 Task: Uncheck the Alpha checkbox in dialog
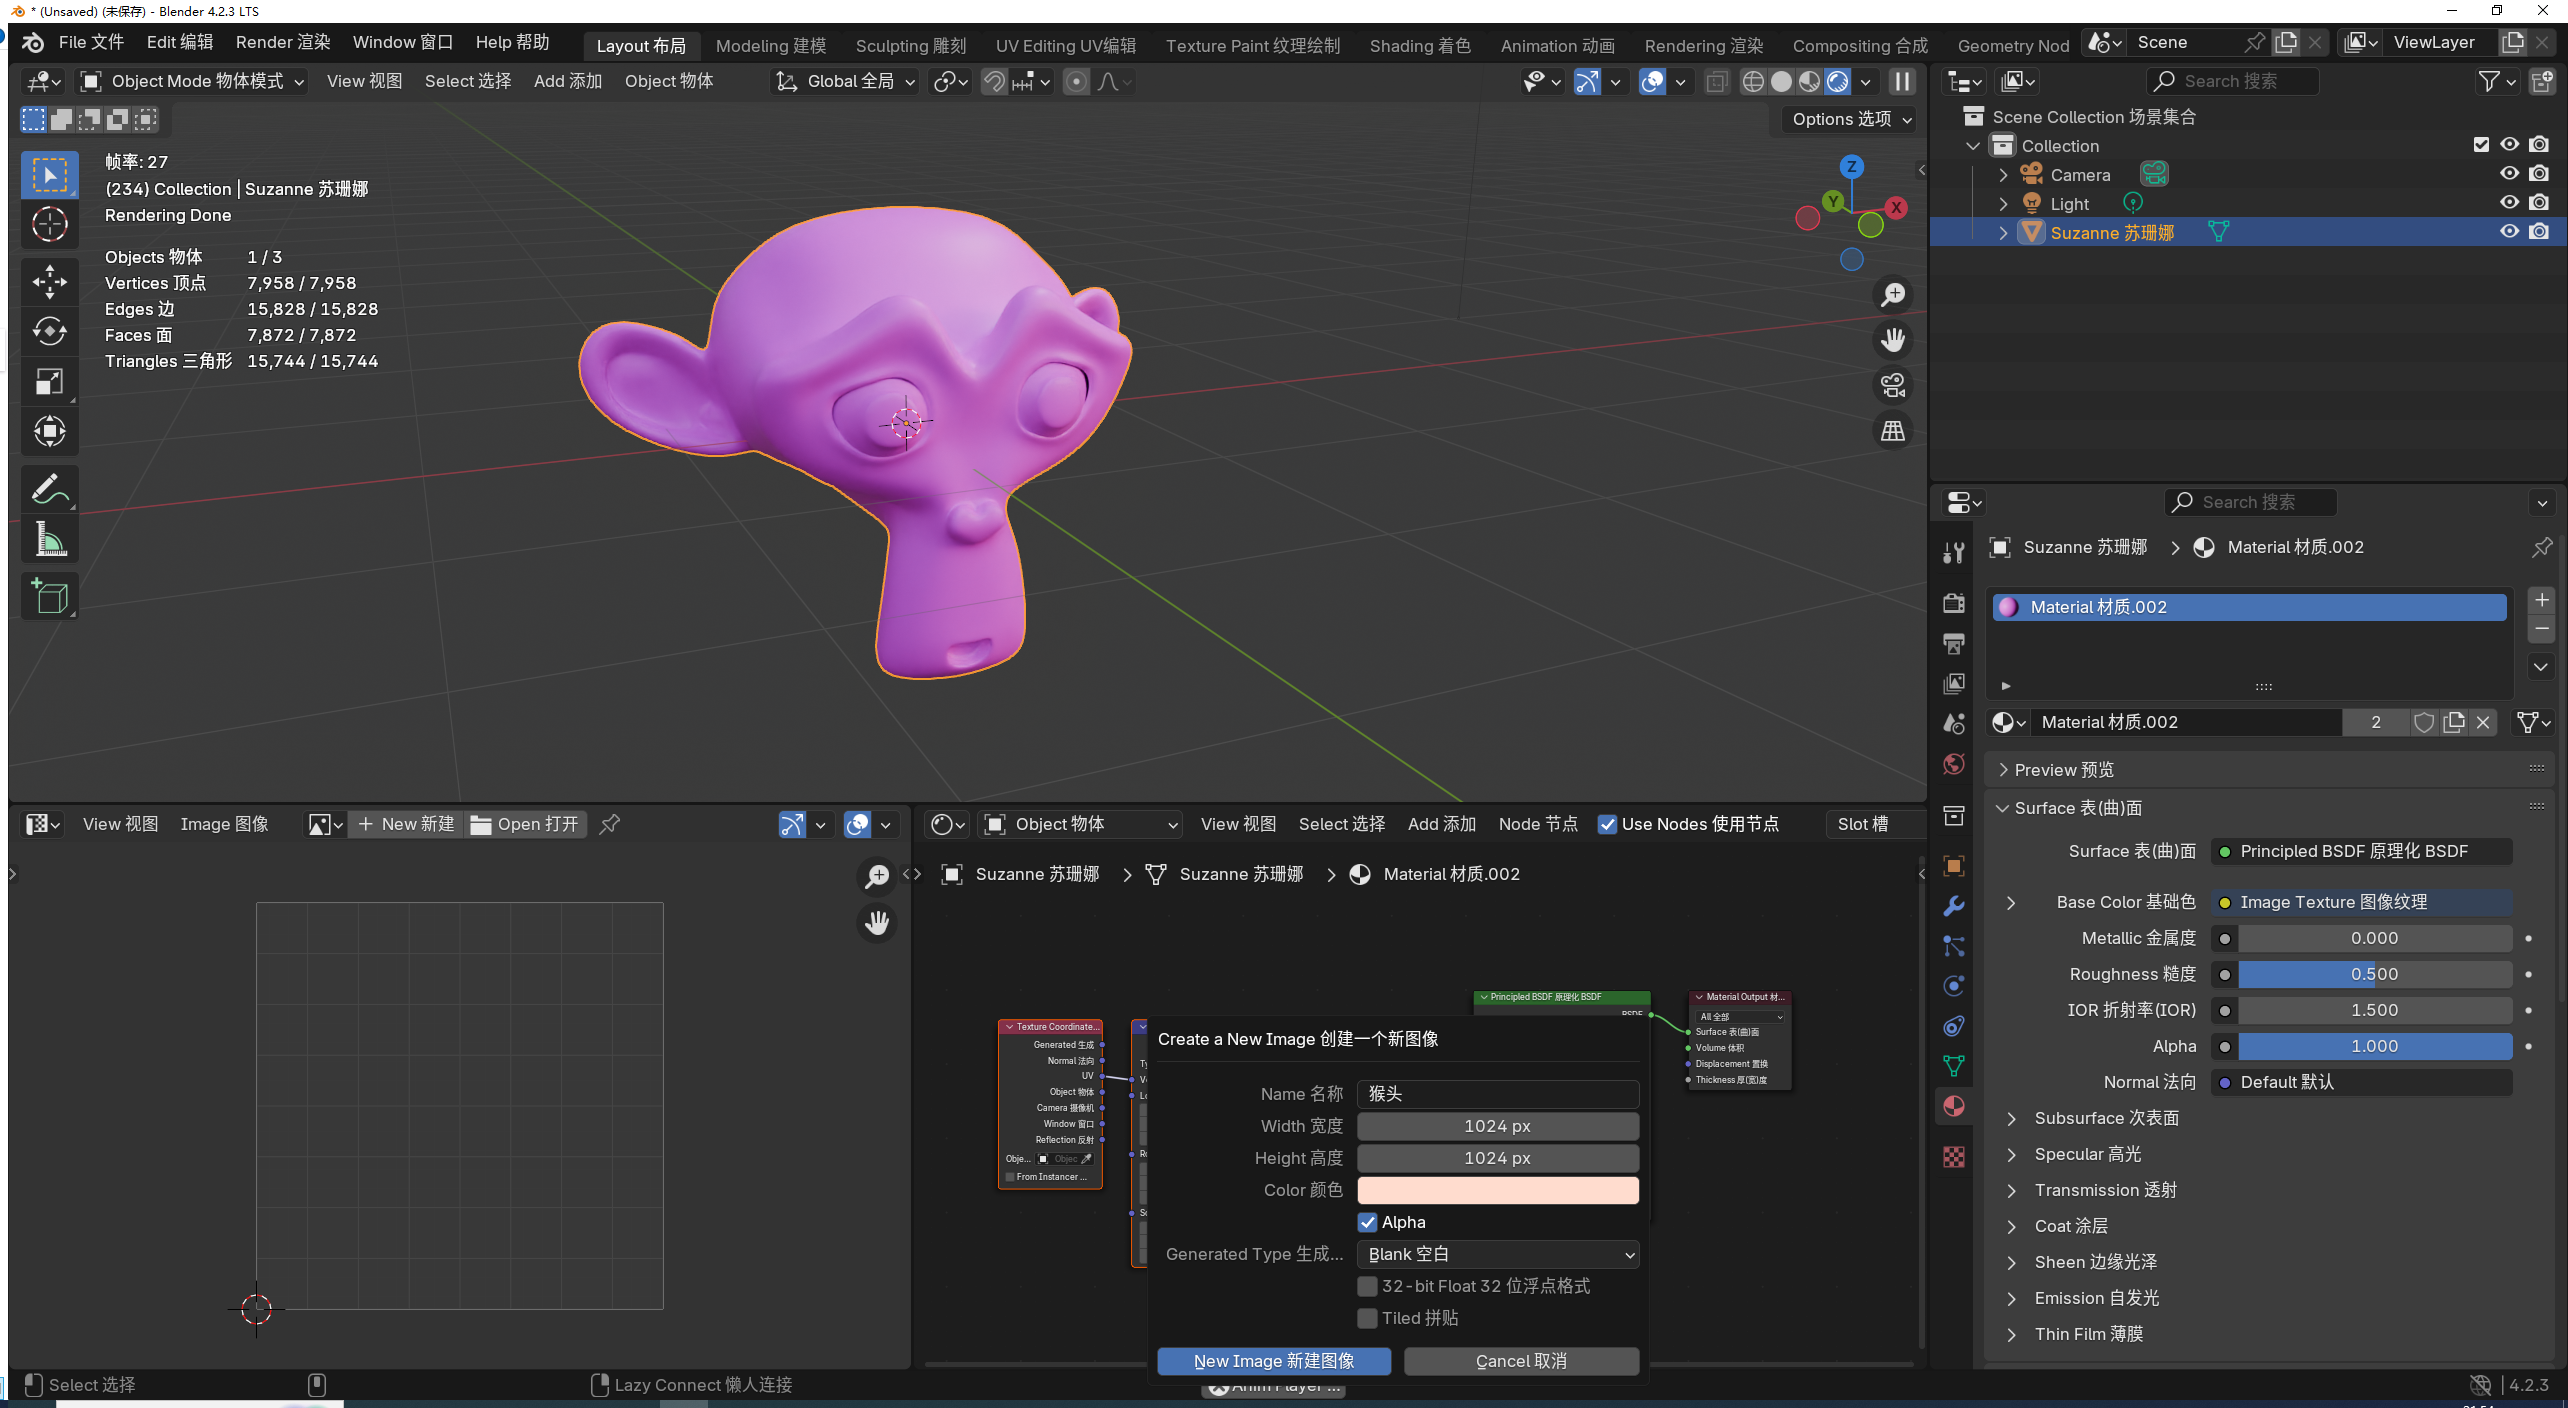(x=1368, y=1222)
